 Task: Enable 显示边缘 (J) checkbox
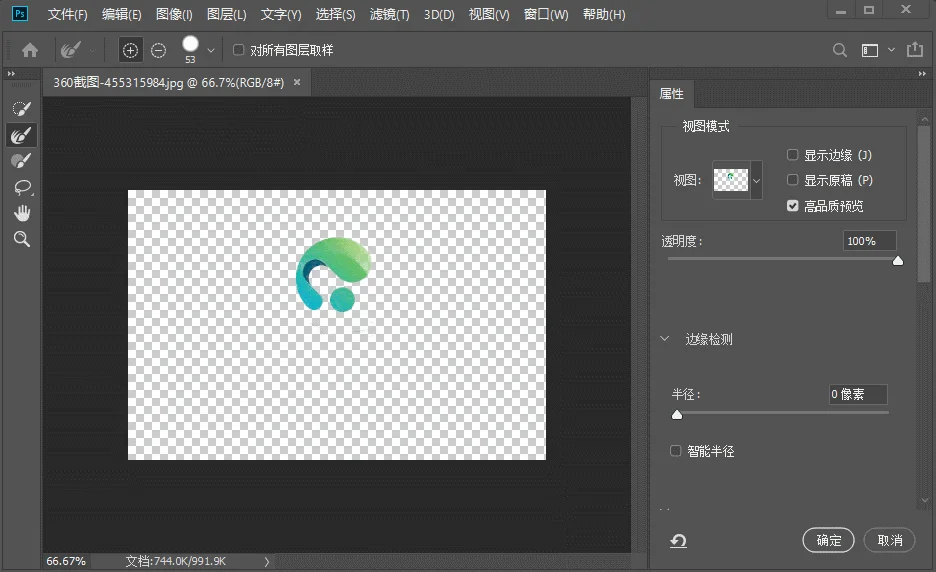point(792,155)
